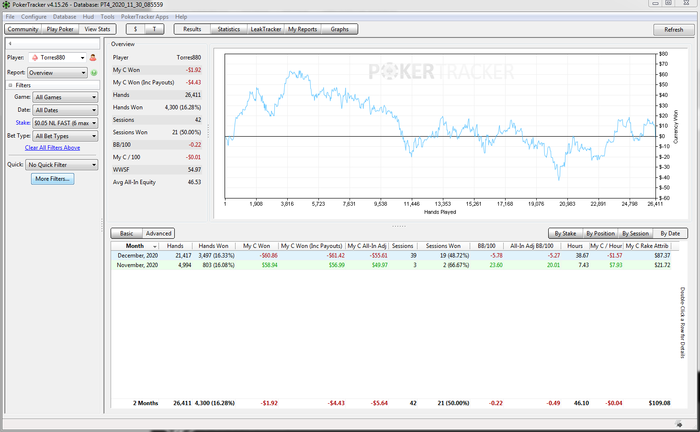Sort by the BB/100 column header
700x432 pixels.
[487, 246]
